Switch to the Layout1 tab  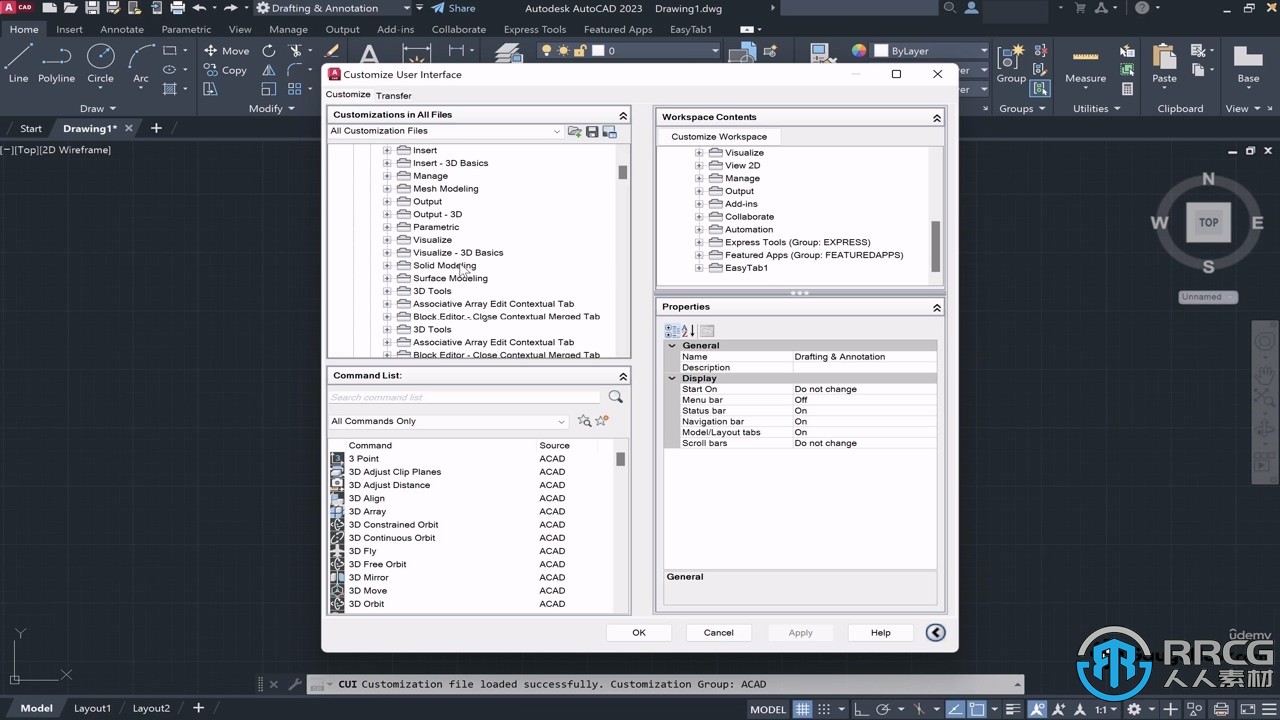point(92,708)
